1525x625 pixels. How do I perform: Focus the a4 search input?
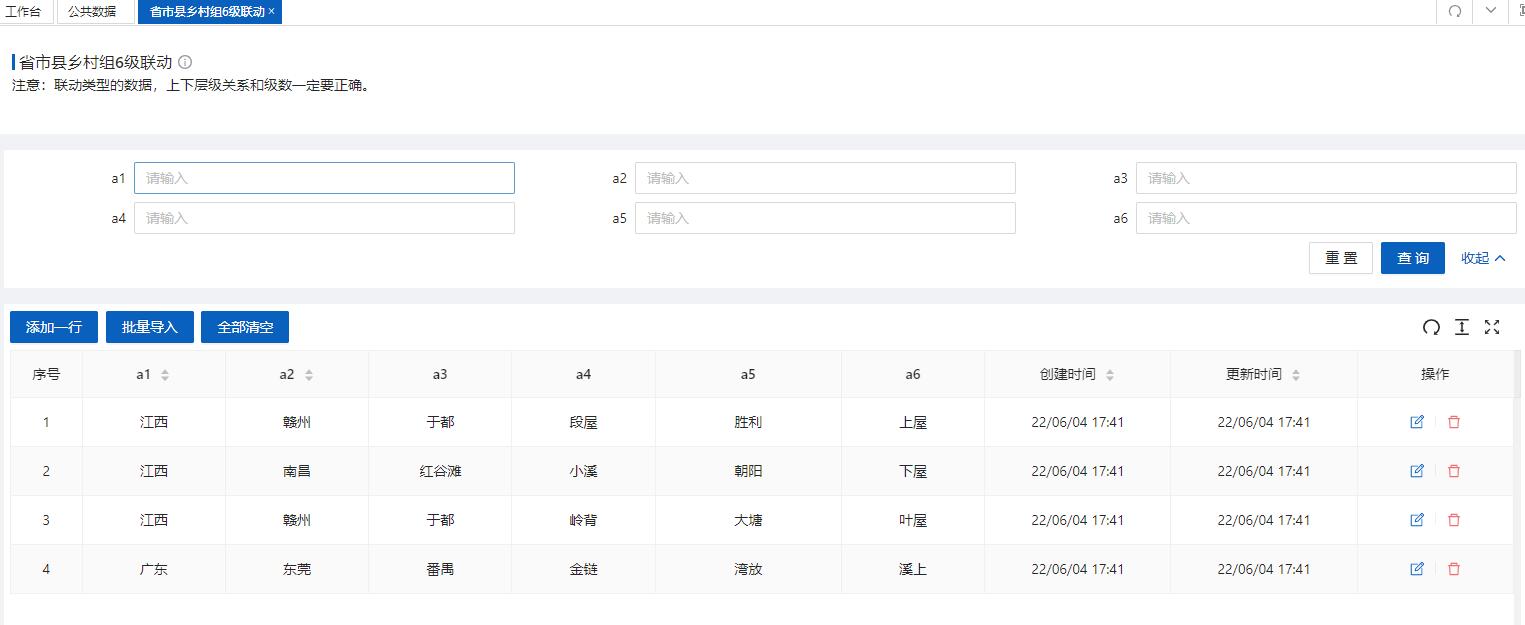324,218
